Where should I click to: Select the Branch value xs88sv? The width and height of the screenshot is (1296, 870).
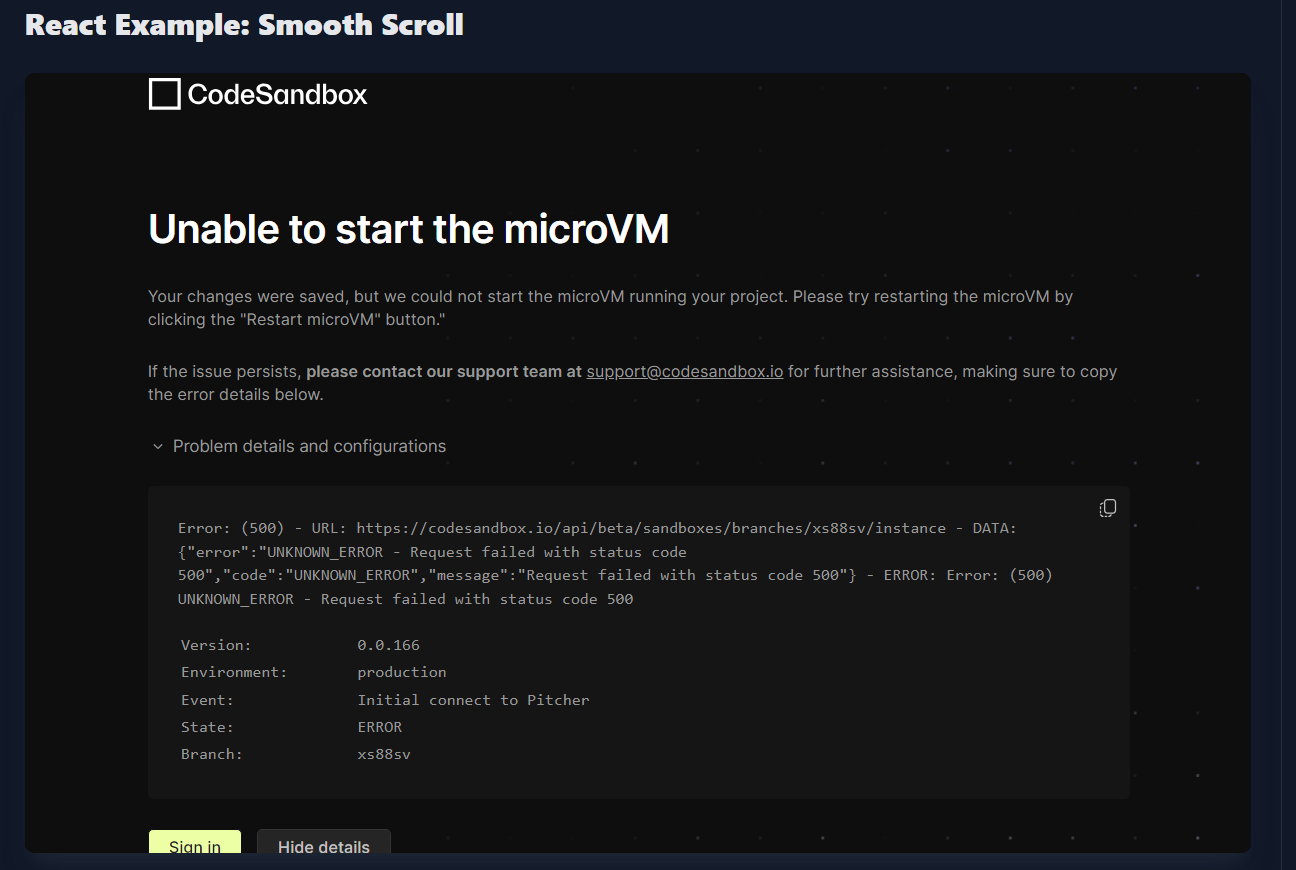point(384,754)
